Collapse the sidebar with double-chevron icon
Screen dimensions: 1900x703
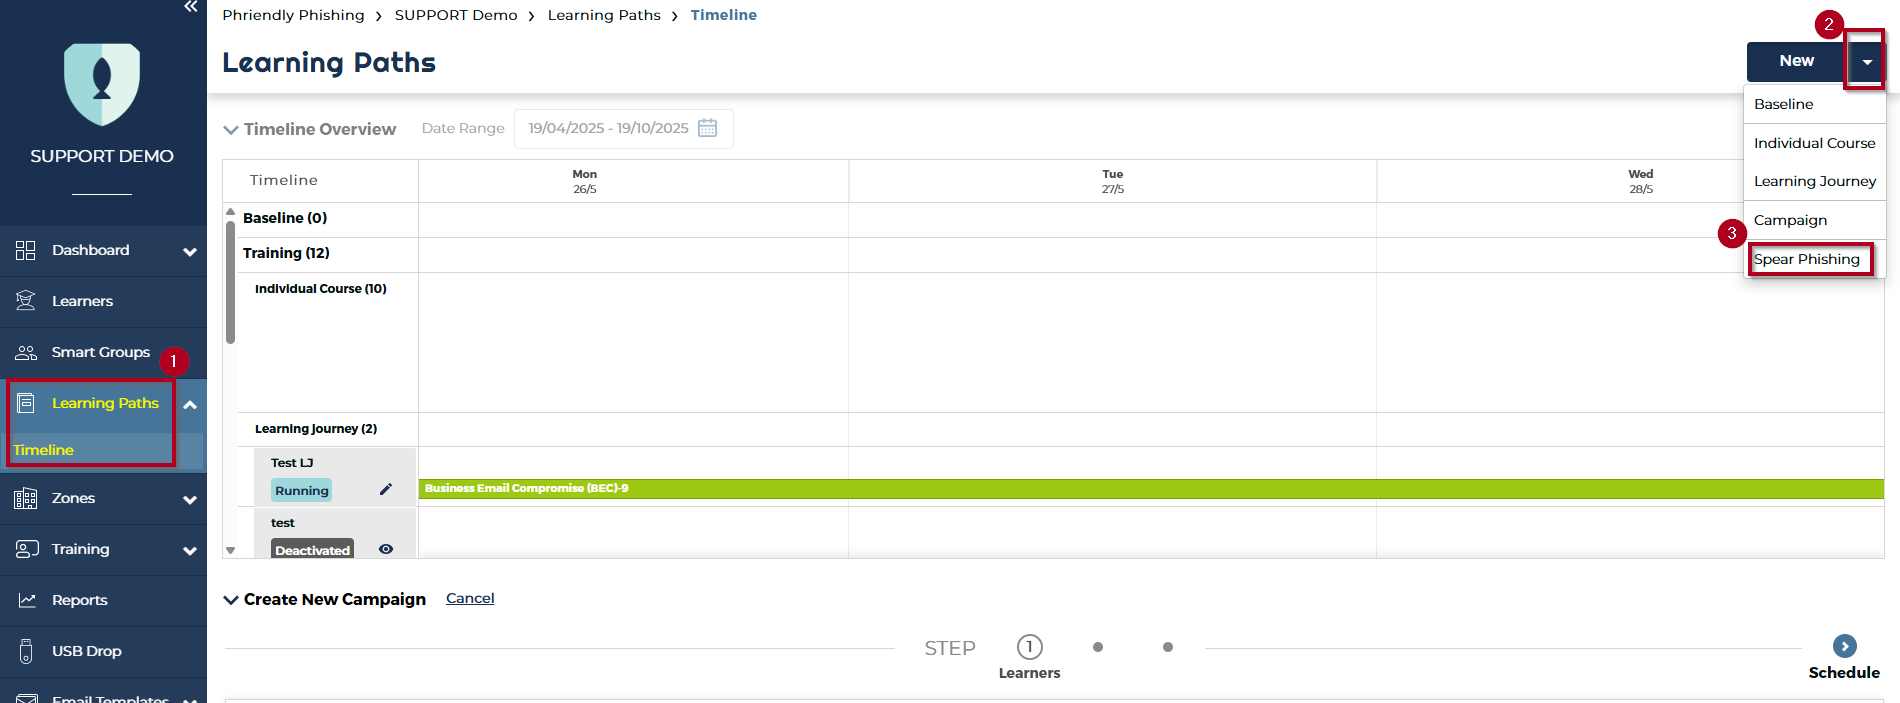pos(190,7)
